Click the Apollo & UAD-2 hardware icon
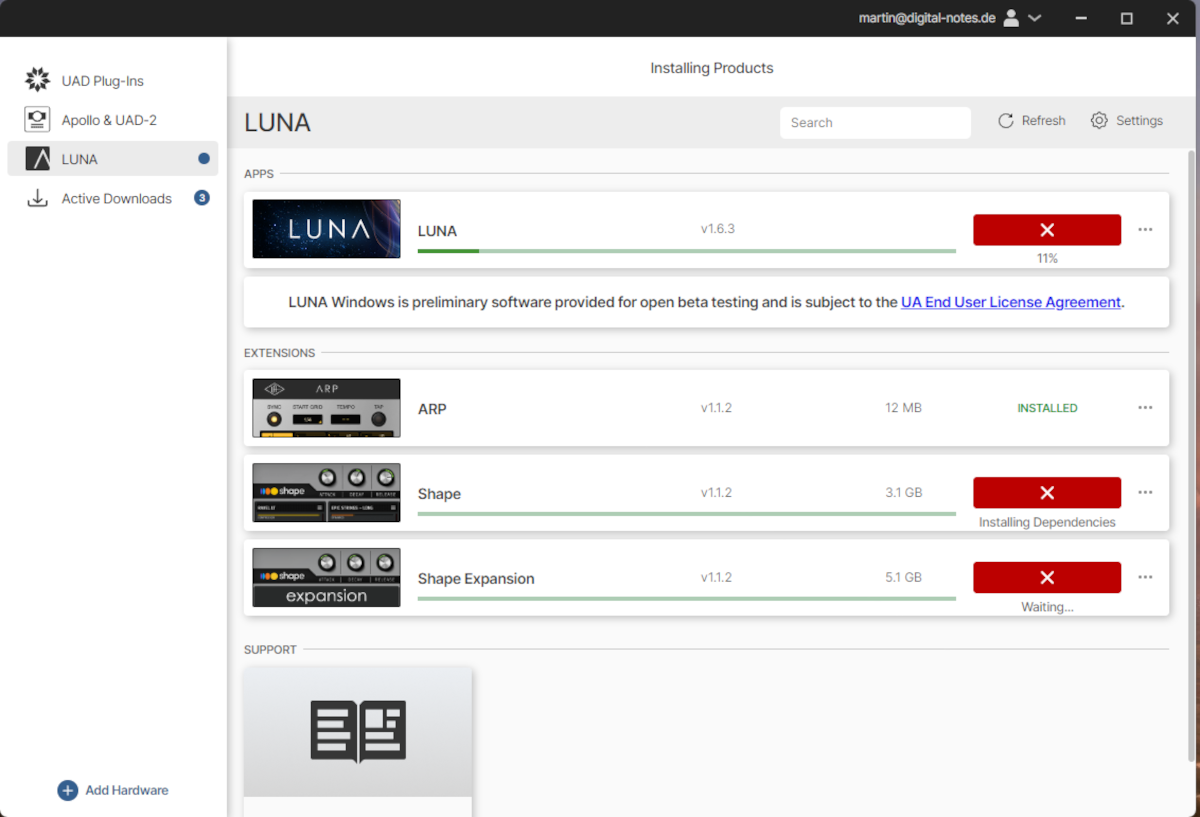This screenshot has width=1200, height=817. tap(37, 120)
